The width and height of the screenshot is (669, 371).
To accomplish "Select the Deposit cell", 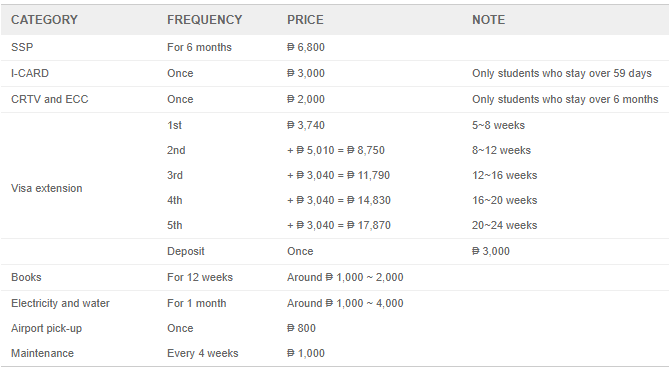I will point(186,251).
